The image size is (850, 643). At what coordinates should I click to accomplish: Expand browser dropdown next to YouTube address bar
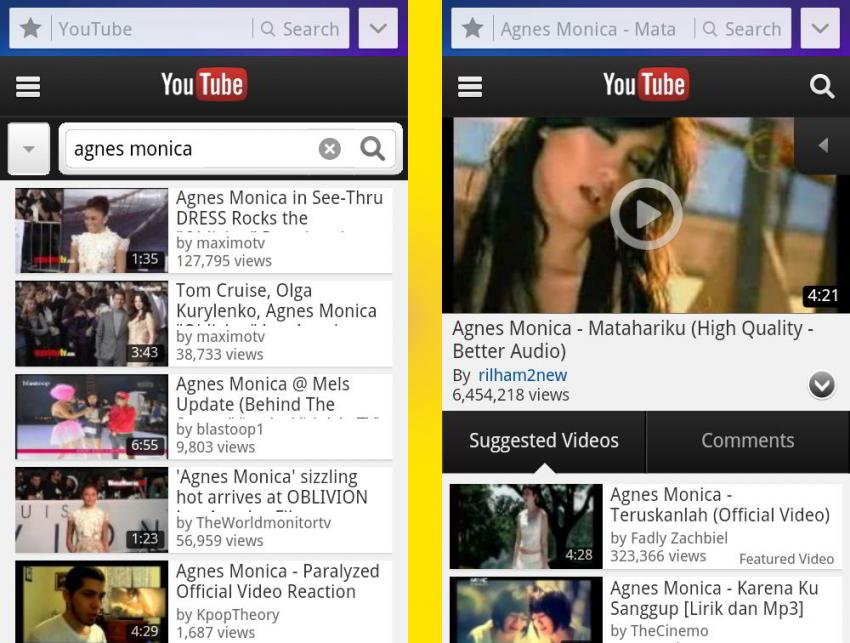click(x=378, y=28)
